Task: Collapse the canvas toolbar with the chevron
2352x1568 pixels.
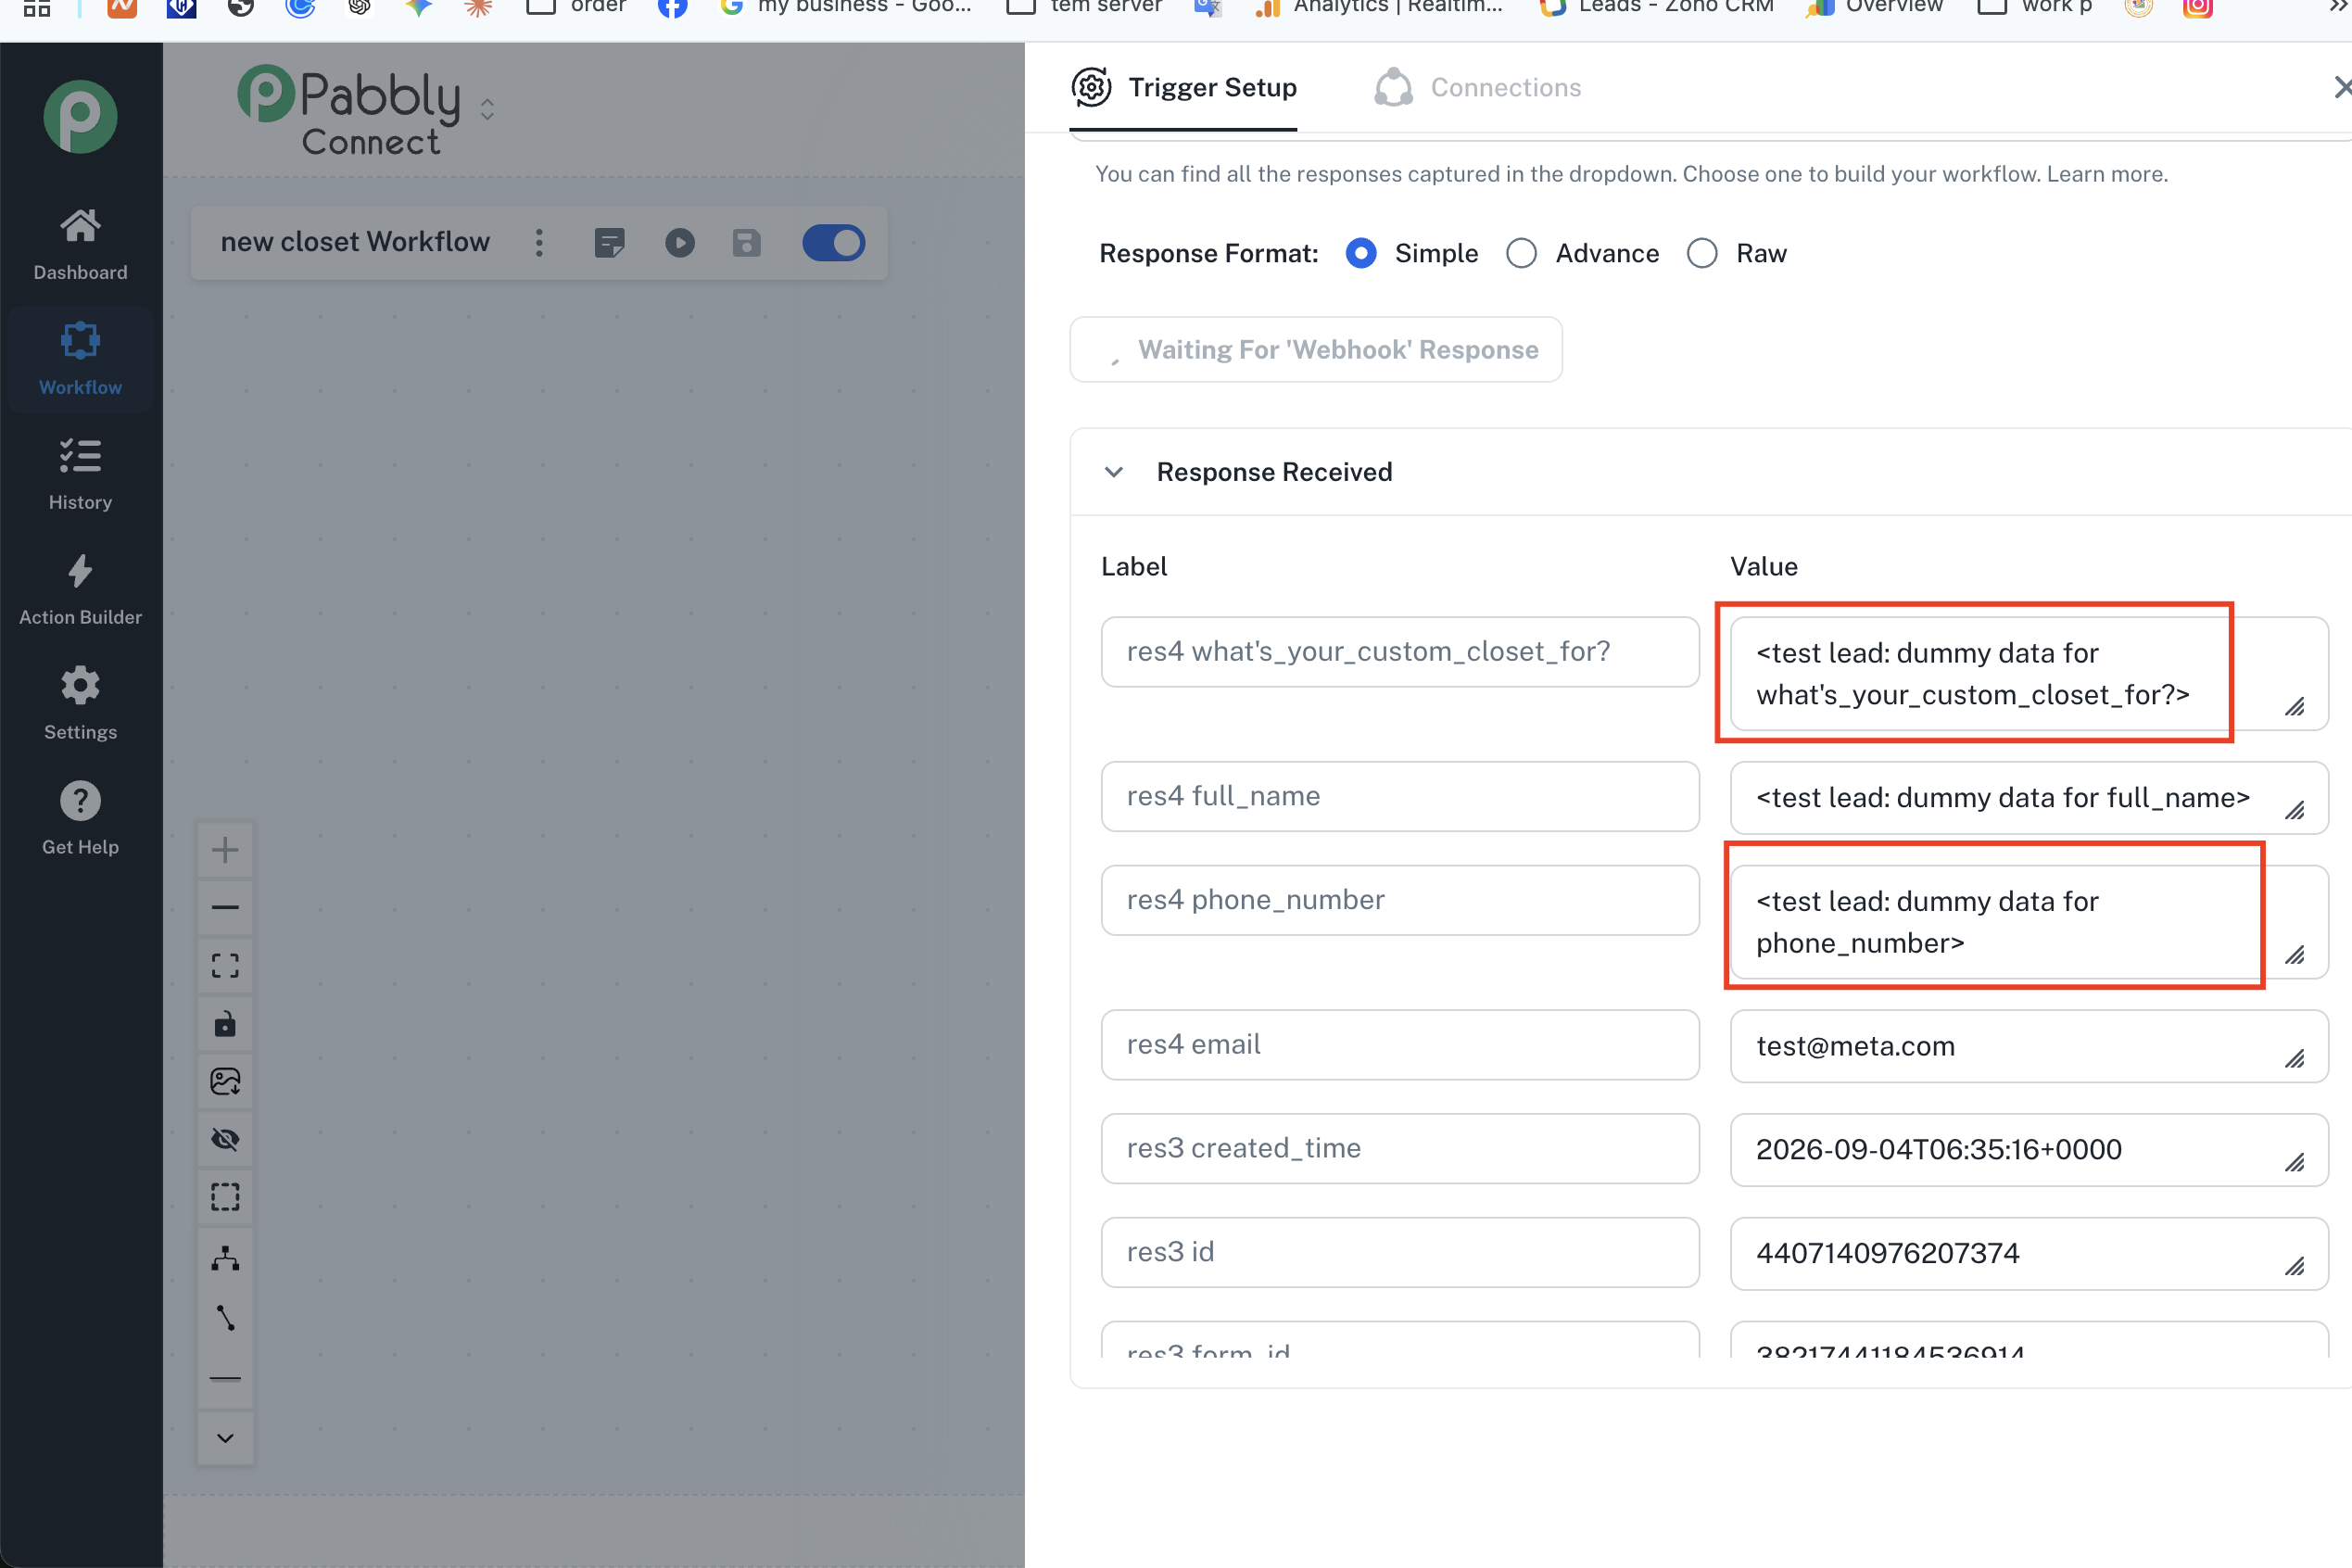Action: tap(225, 1438)
